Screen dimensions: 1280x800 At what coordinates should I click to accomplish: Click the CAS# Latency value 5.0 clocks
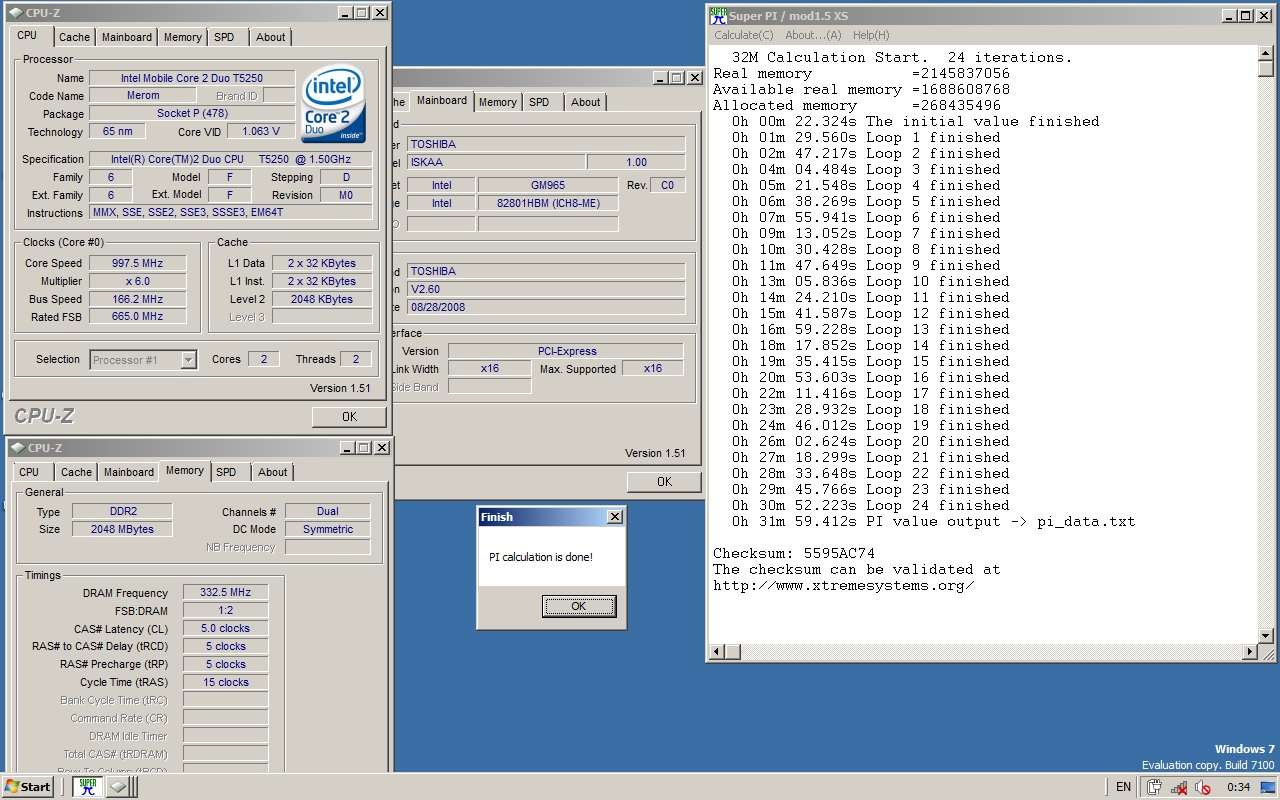pyautogui.click(x=225, y=628)
